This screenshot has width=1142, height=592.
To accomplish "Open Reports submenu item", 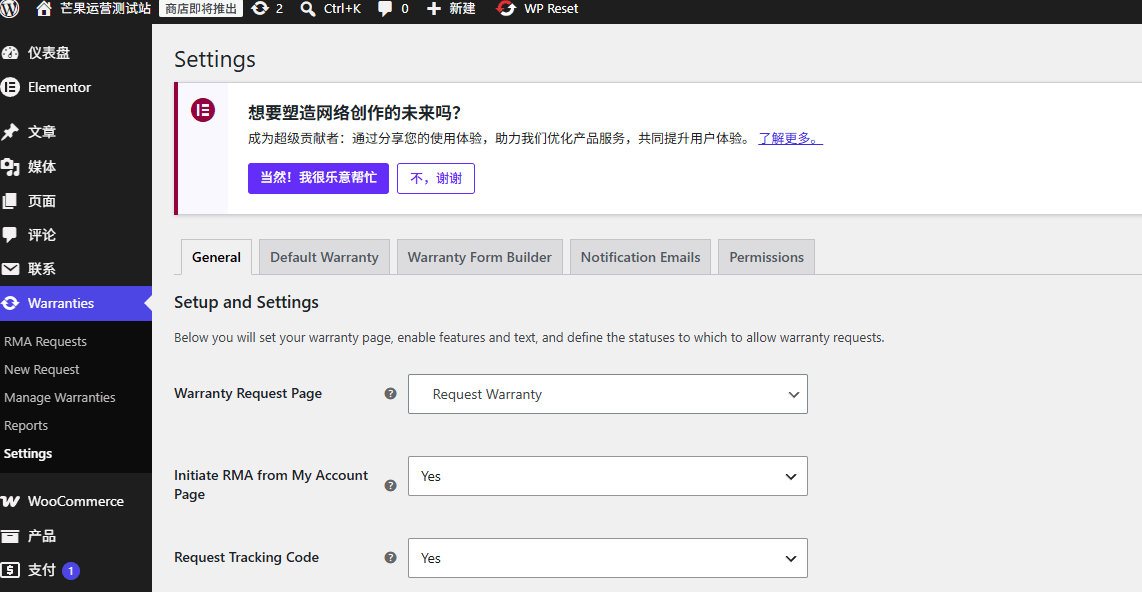I will [25, 425].
